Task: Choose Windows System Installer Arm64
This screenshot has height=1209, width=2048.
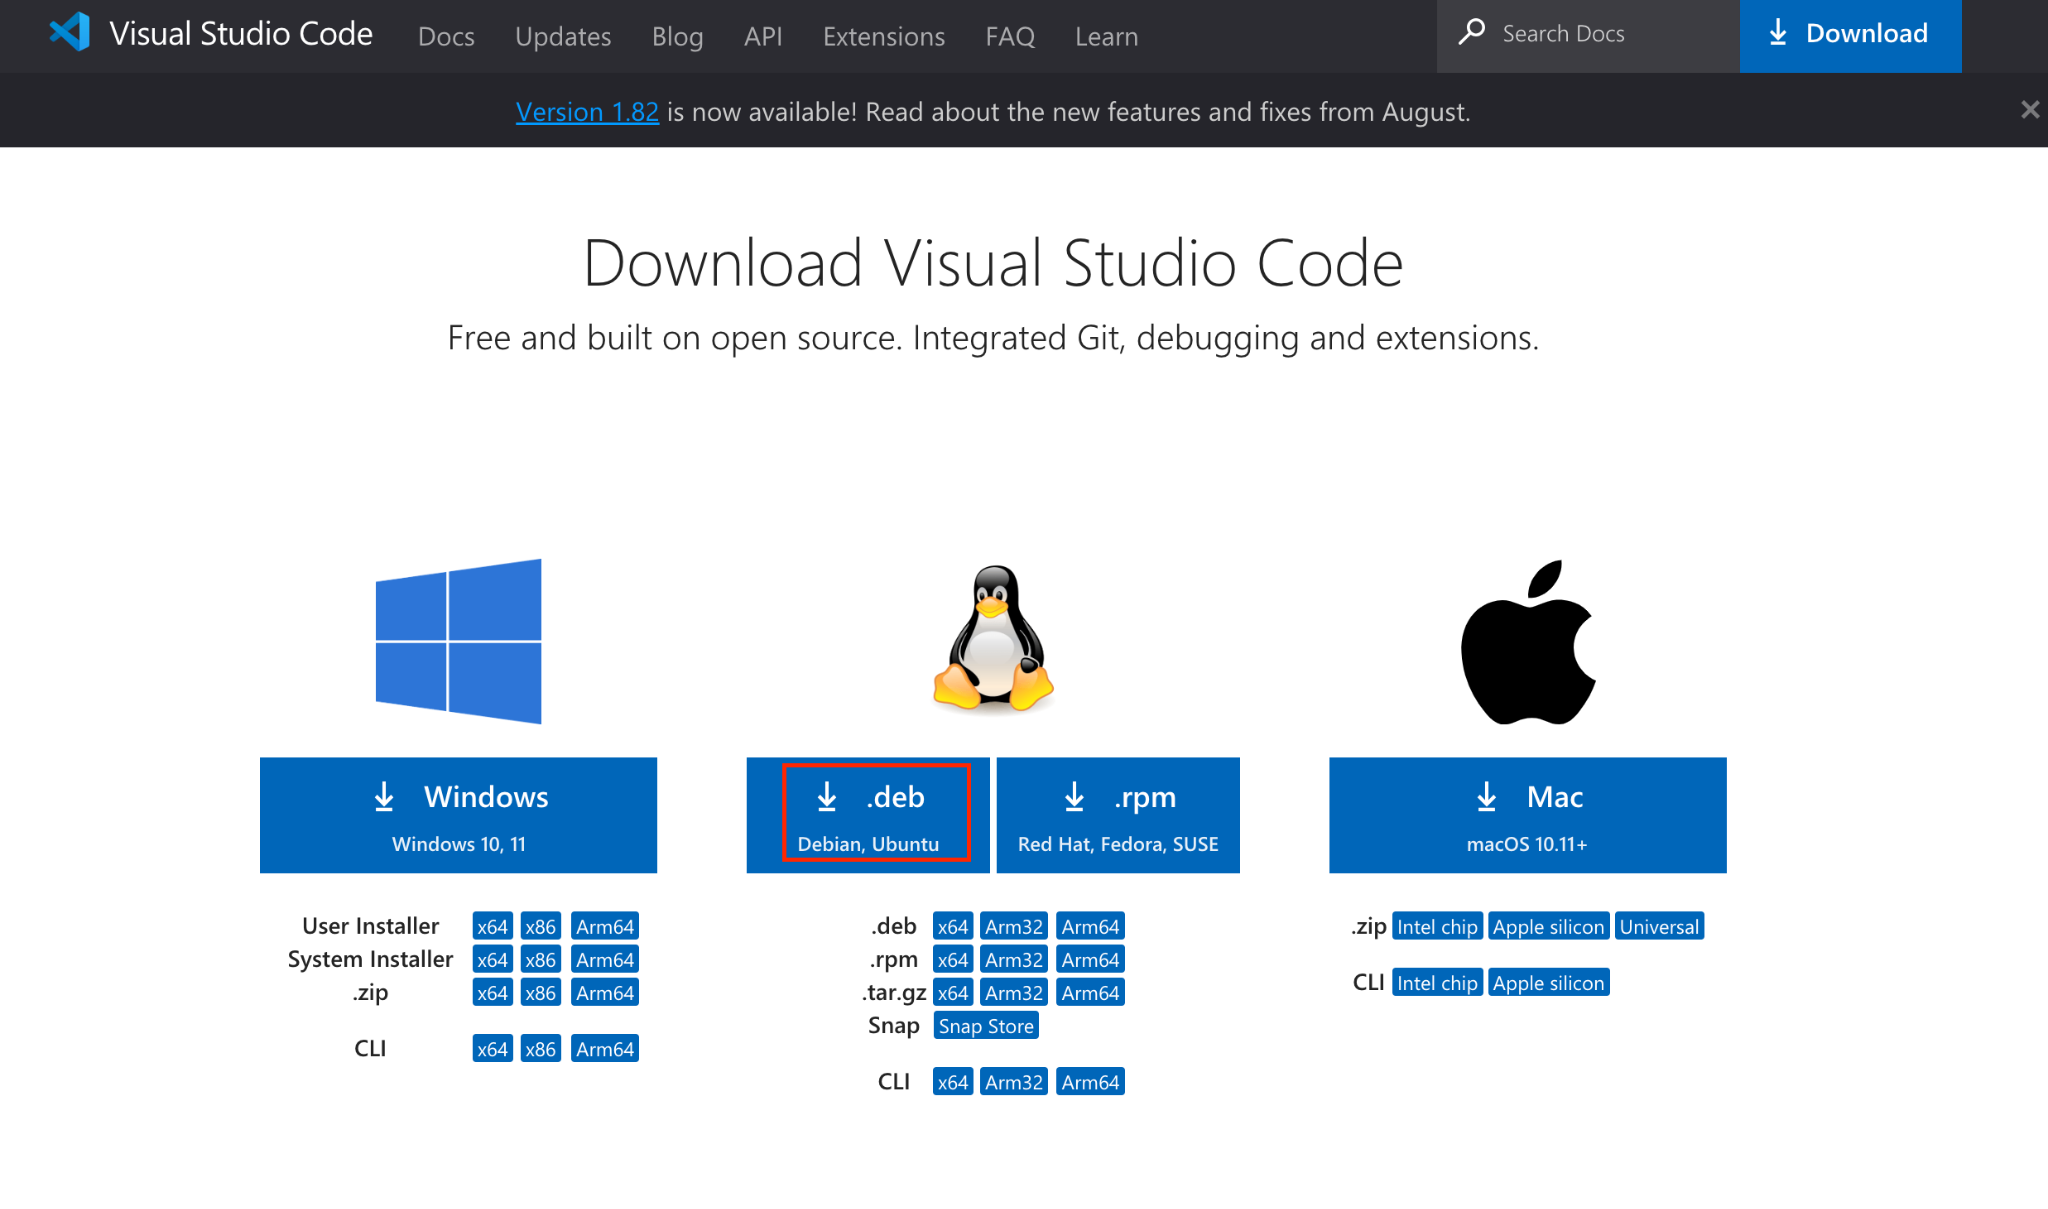Action: (605, 959)
